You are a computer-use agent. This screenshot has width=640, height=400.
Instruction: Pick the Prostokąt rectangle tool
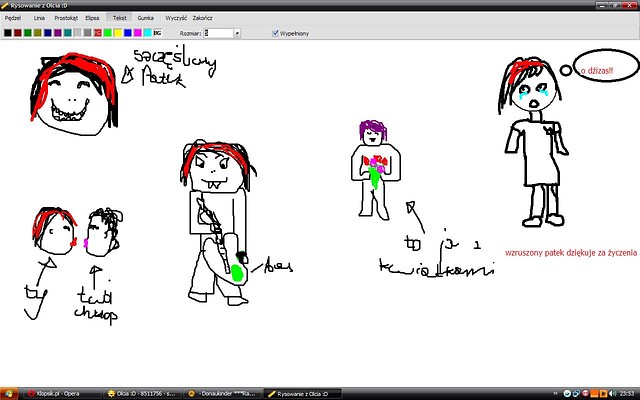(66, 18)
